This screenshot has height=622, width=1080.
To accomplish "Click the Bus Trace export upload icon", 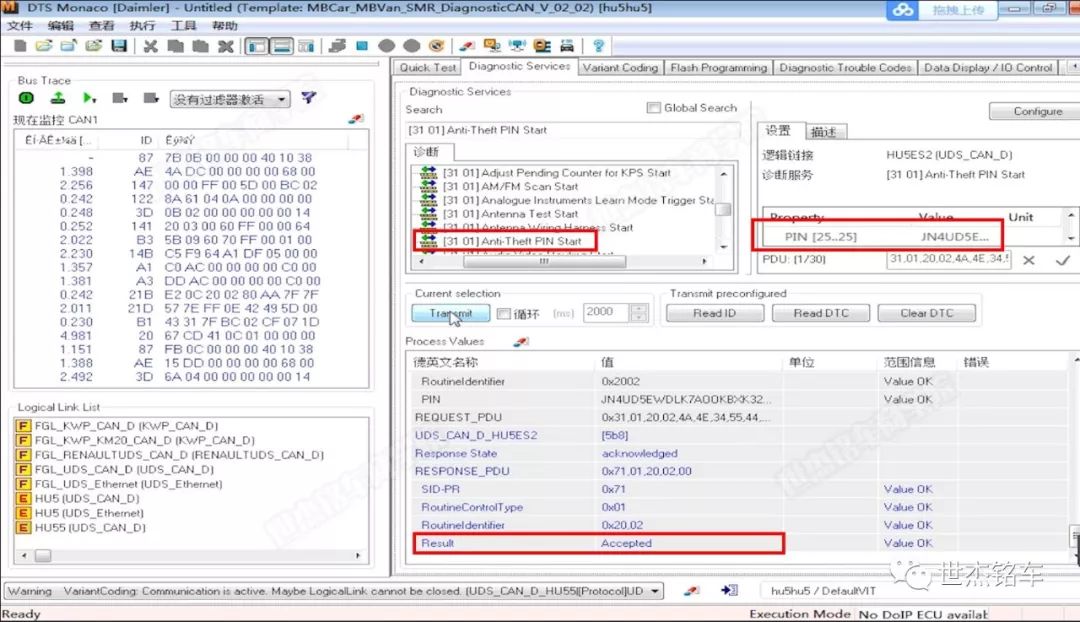I will (x=58, y=98).
